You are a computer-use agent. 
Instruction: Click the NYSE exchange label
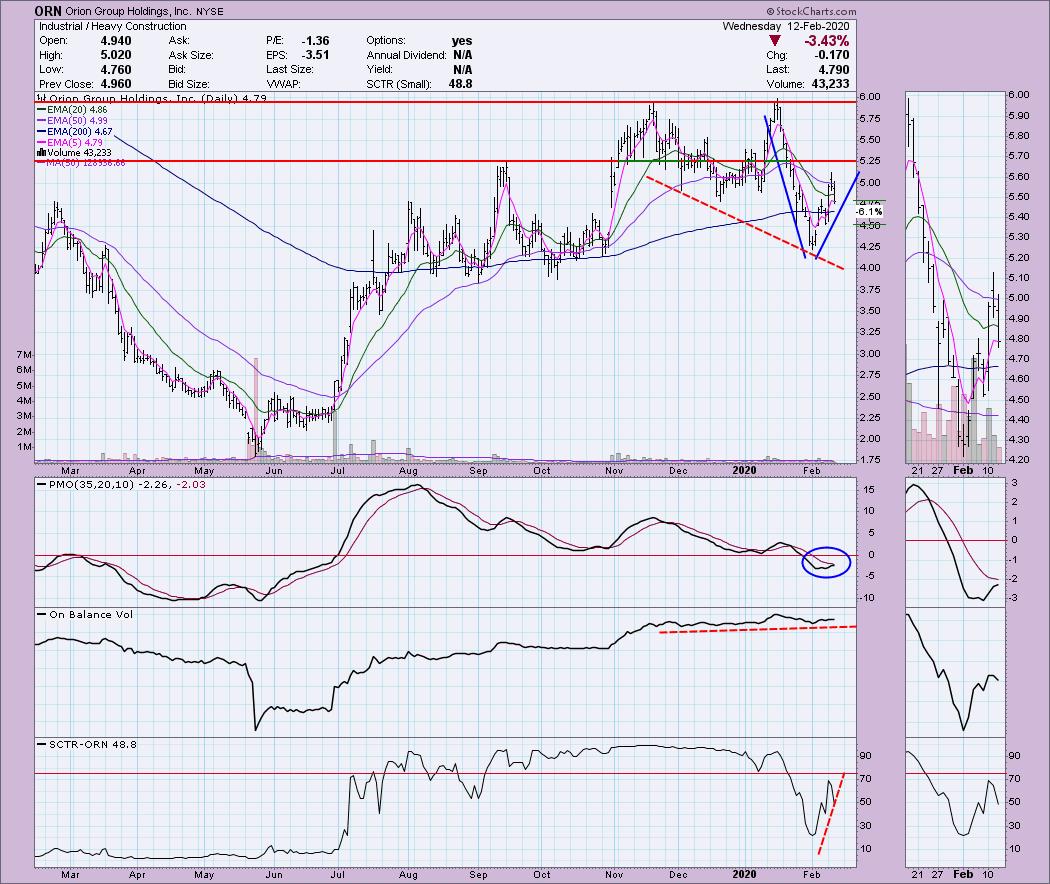(210, 12)
